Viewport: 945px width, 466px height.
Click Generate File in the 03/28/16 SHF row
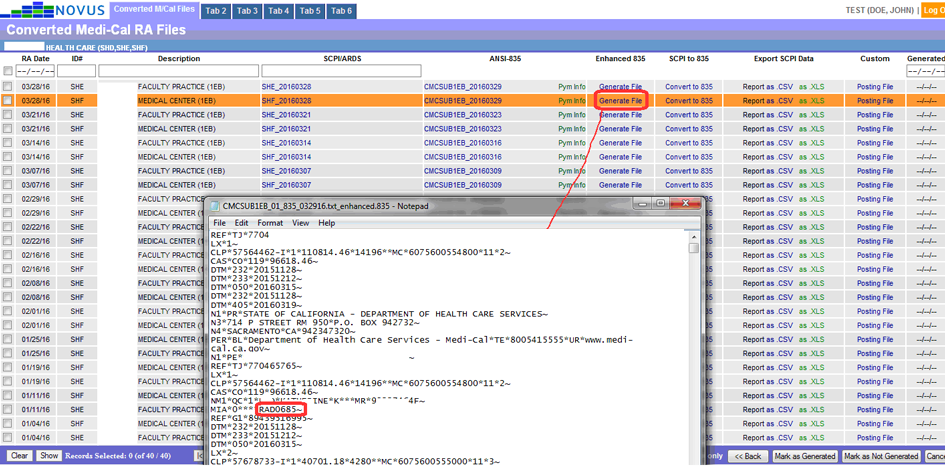click(621, 101)
